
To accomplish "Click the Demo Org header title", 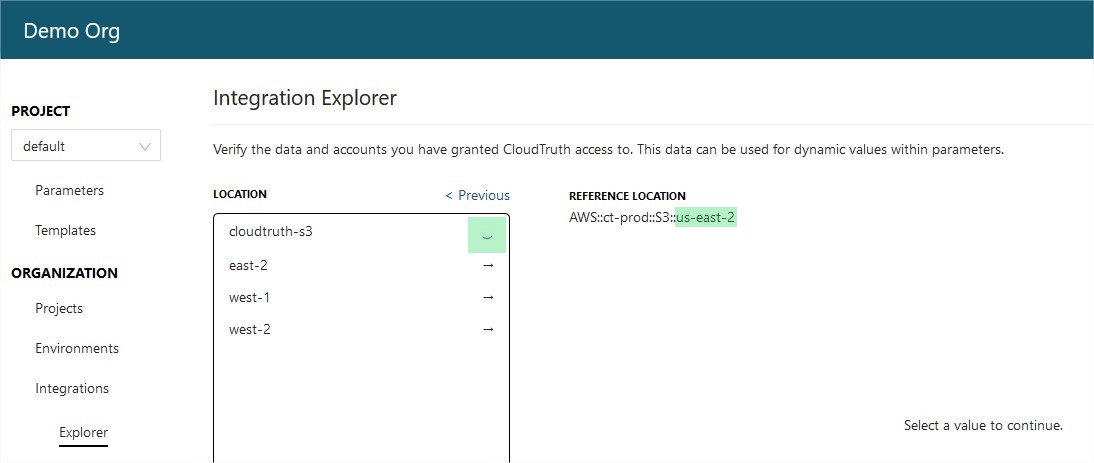I will pos(72,31).
